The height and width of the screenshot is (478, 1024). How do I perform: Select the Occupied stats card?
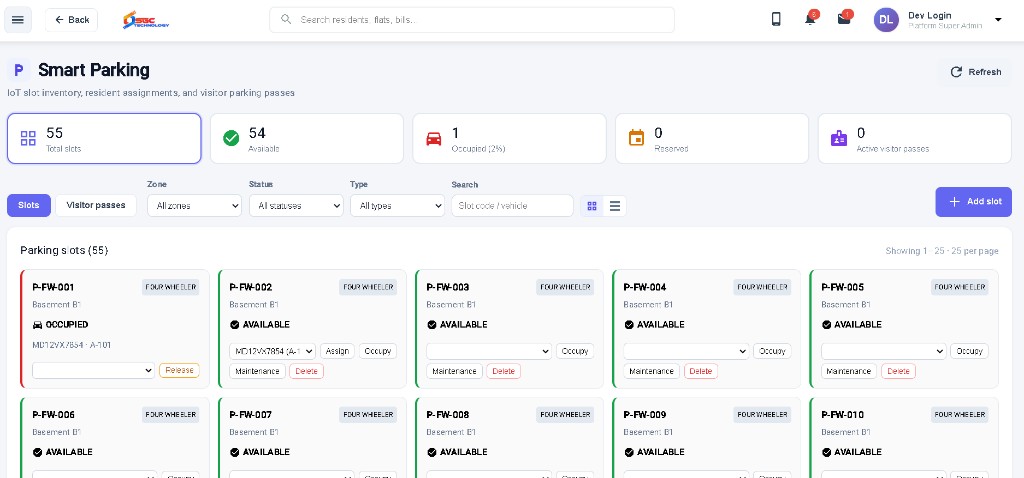point(509,138)
